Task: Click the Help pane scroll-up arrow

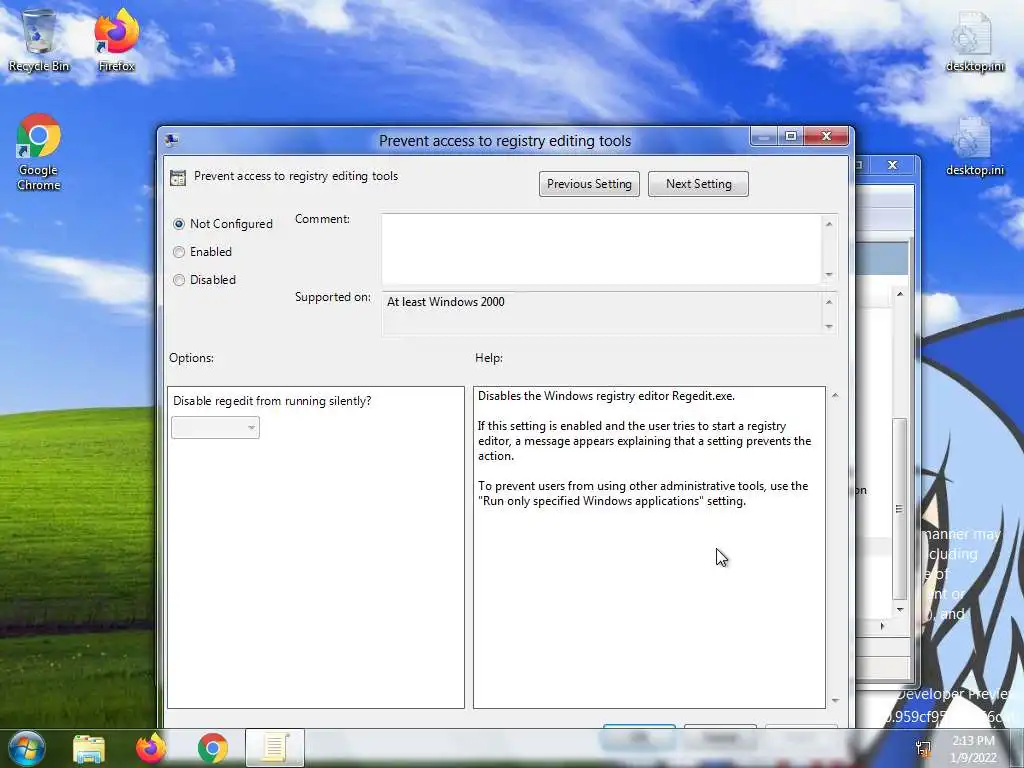Action: pyautogui.click(x=835, y=396)
